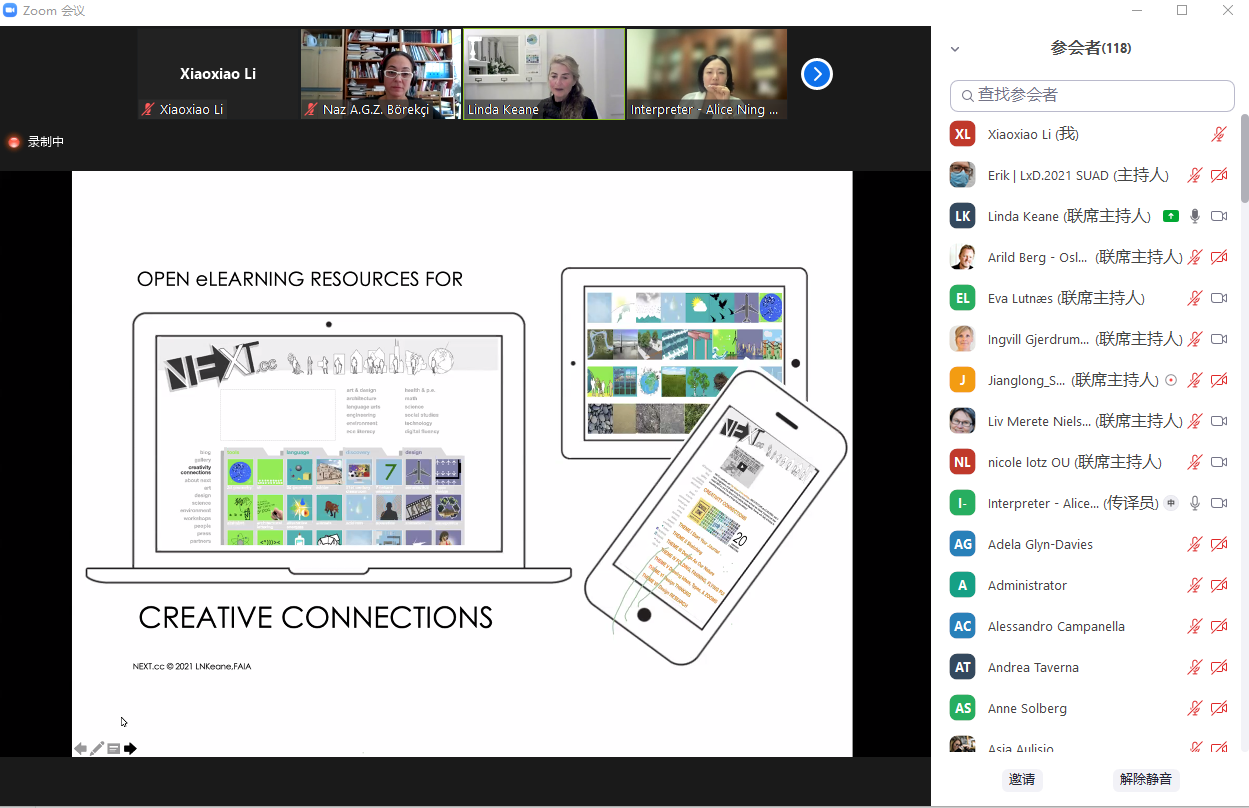Collapse the participants panel chevron
The width and height of the screenshot is (1249, 808).
[x=955, y=49]
